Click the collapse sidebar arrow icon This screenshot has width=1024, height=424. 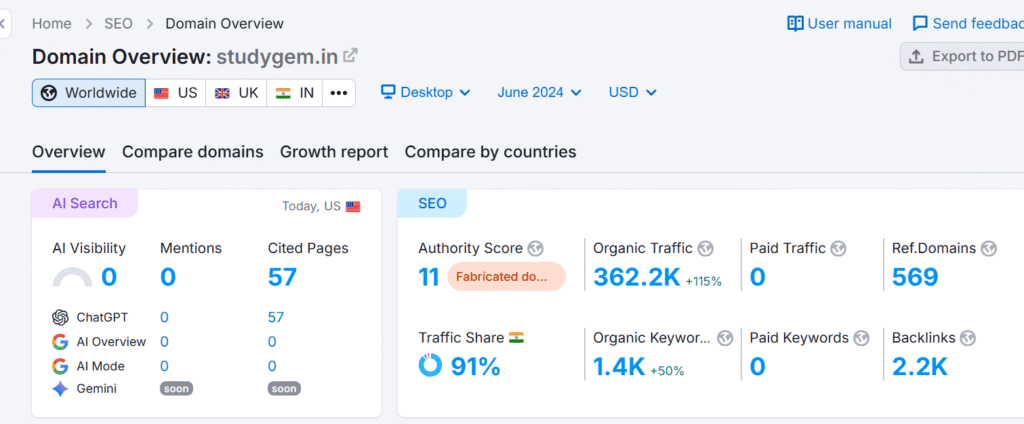tap(3, 25)
